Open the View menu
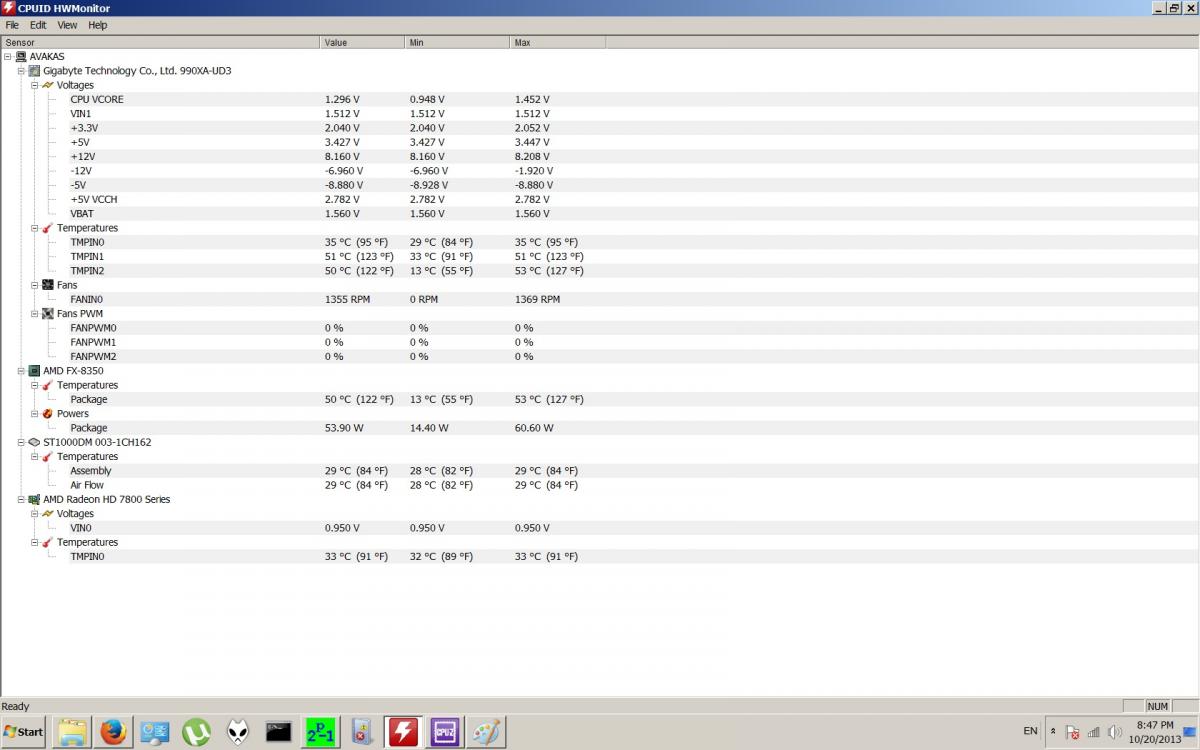Viewport: 1200px width, 750px height. (67, 25)
